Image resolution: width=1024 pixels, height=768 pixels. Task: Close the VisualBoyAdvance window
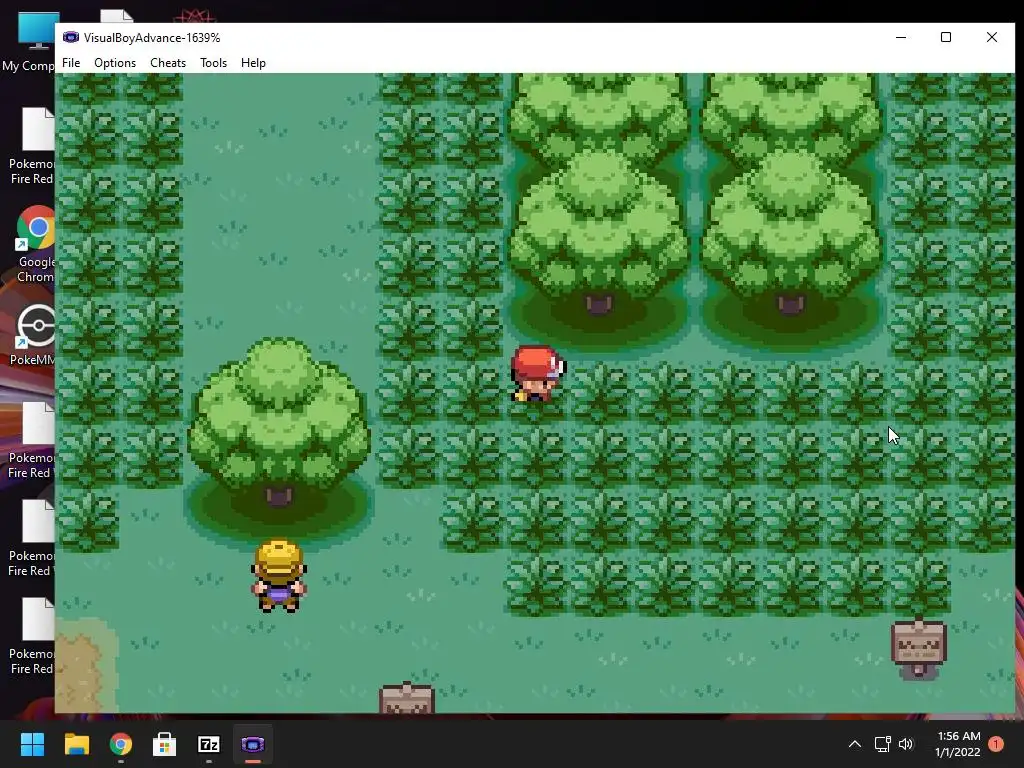[991, 37]
